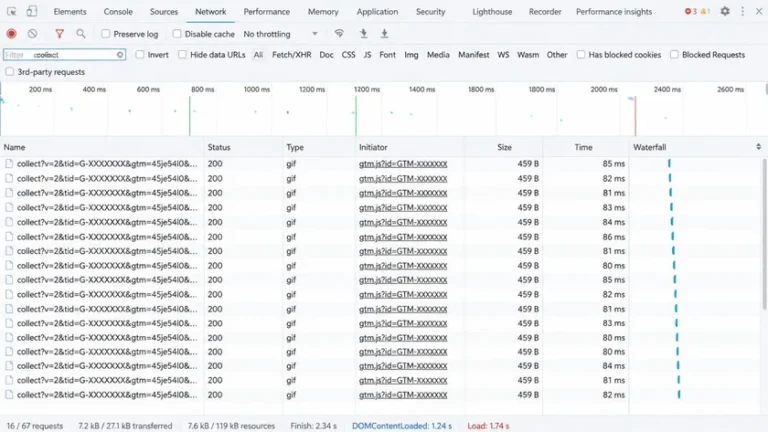Check Has blocked cookies
Viewport: 768px width, 432px height.
(580, 54)
